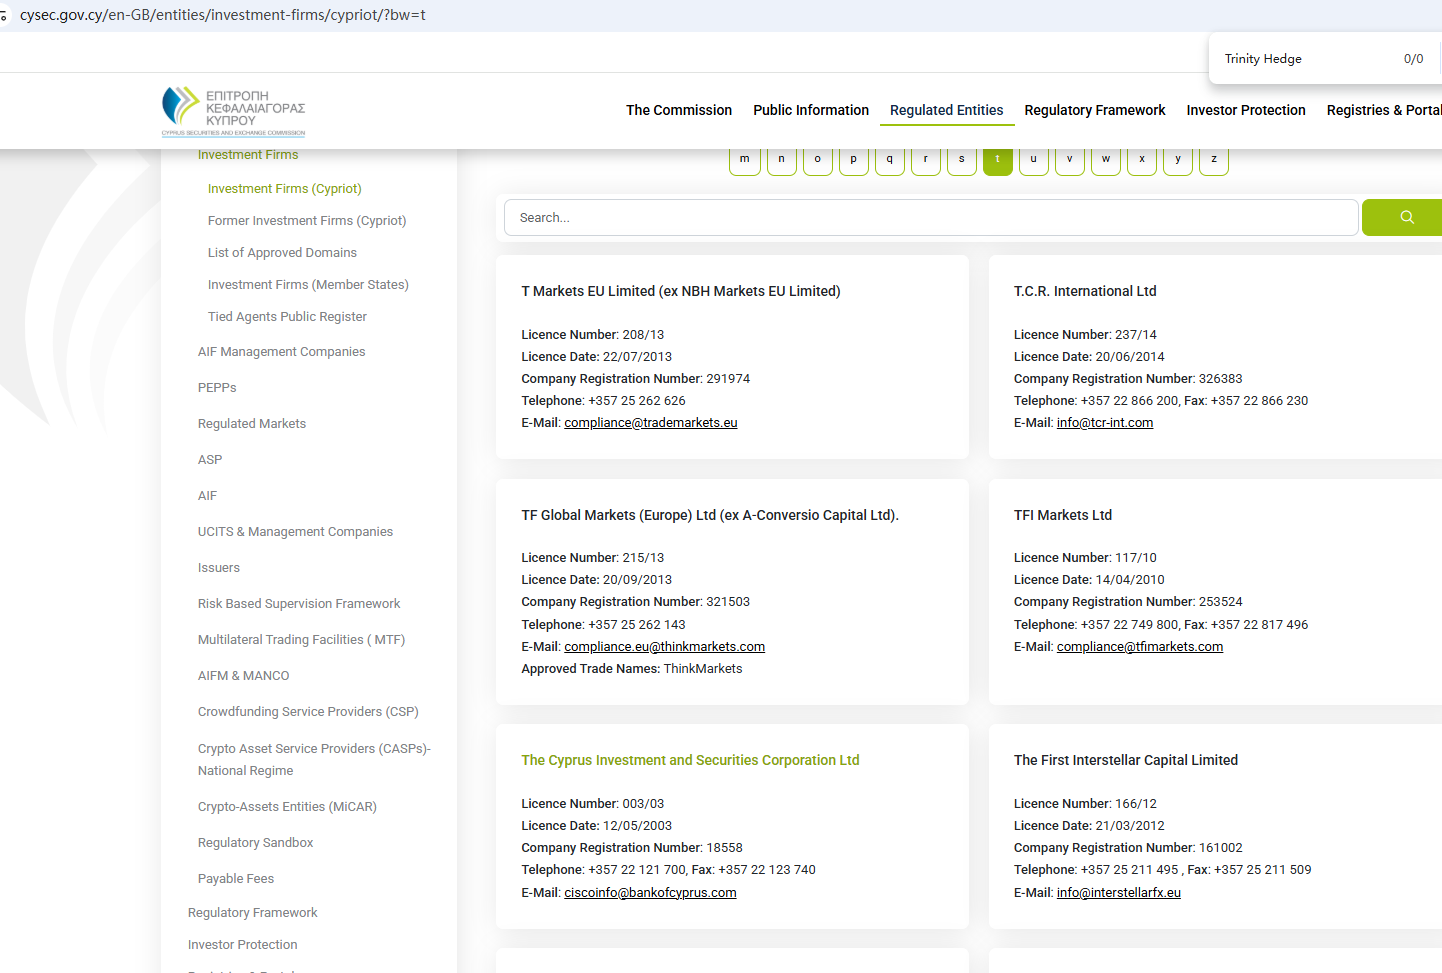
Task: Select the letter 'm' filter button
Action: (745, 160)
